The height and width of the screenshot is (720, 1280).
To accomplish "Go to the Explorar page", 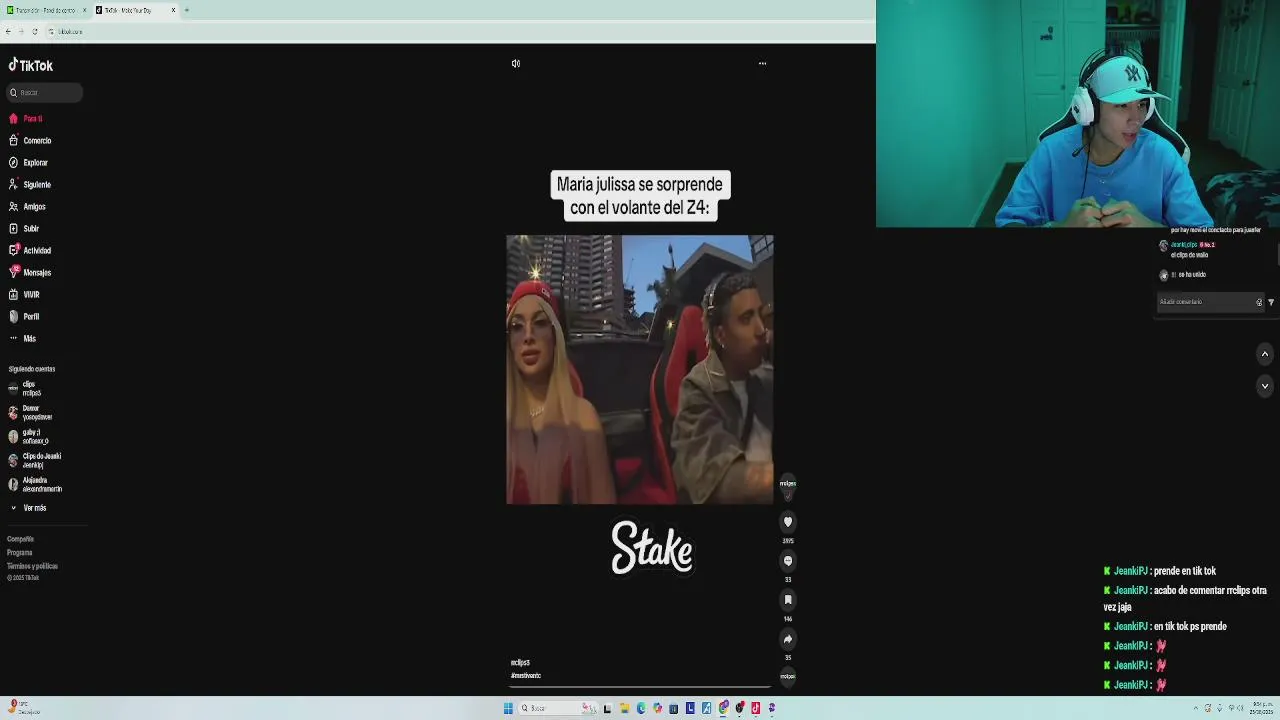I will [28, 162].
